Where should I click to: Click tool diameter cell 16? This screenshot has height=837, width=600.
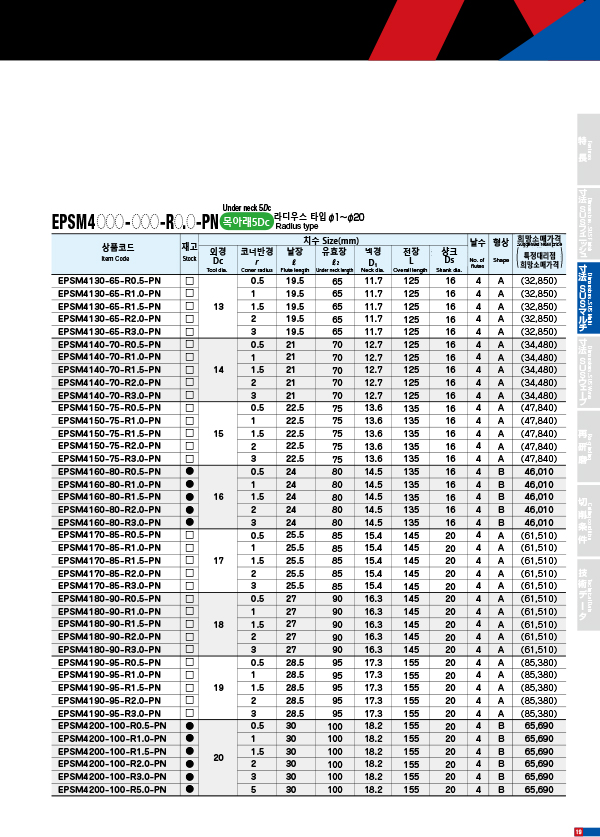click(x=218, y=497)
